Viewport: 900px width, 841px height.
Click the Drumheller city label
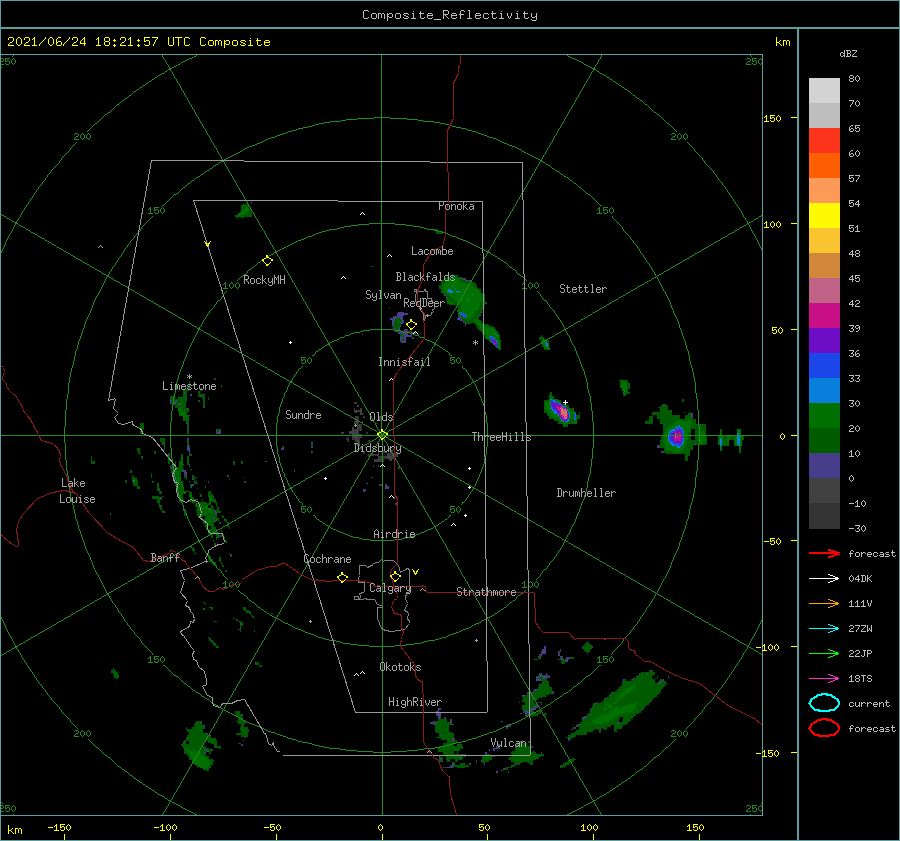586,493
